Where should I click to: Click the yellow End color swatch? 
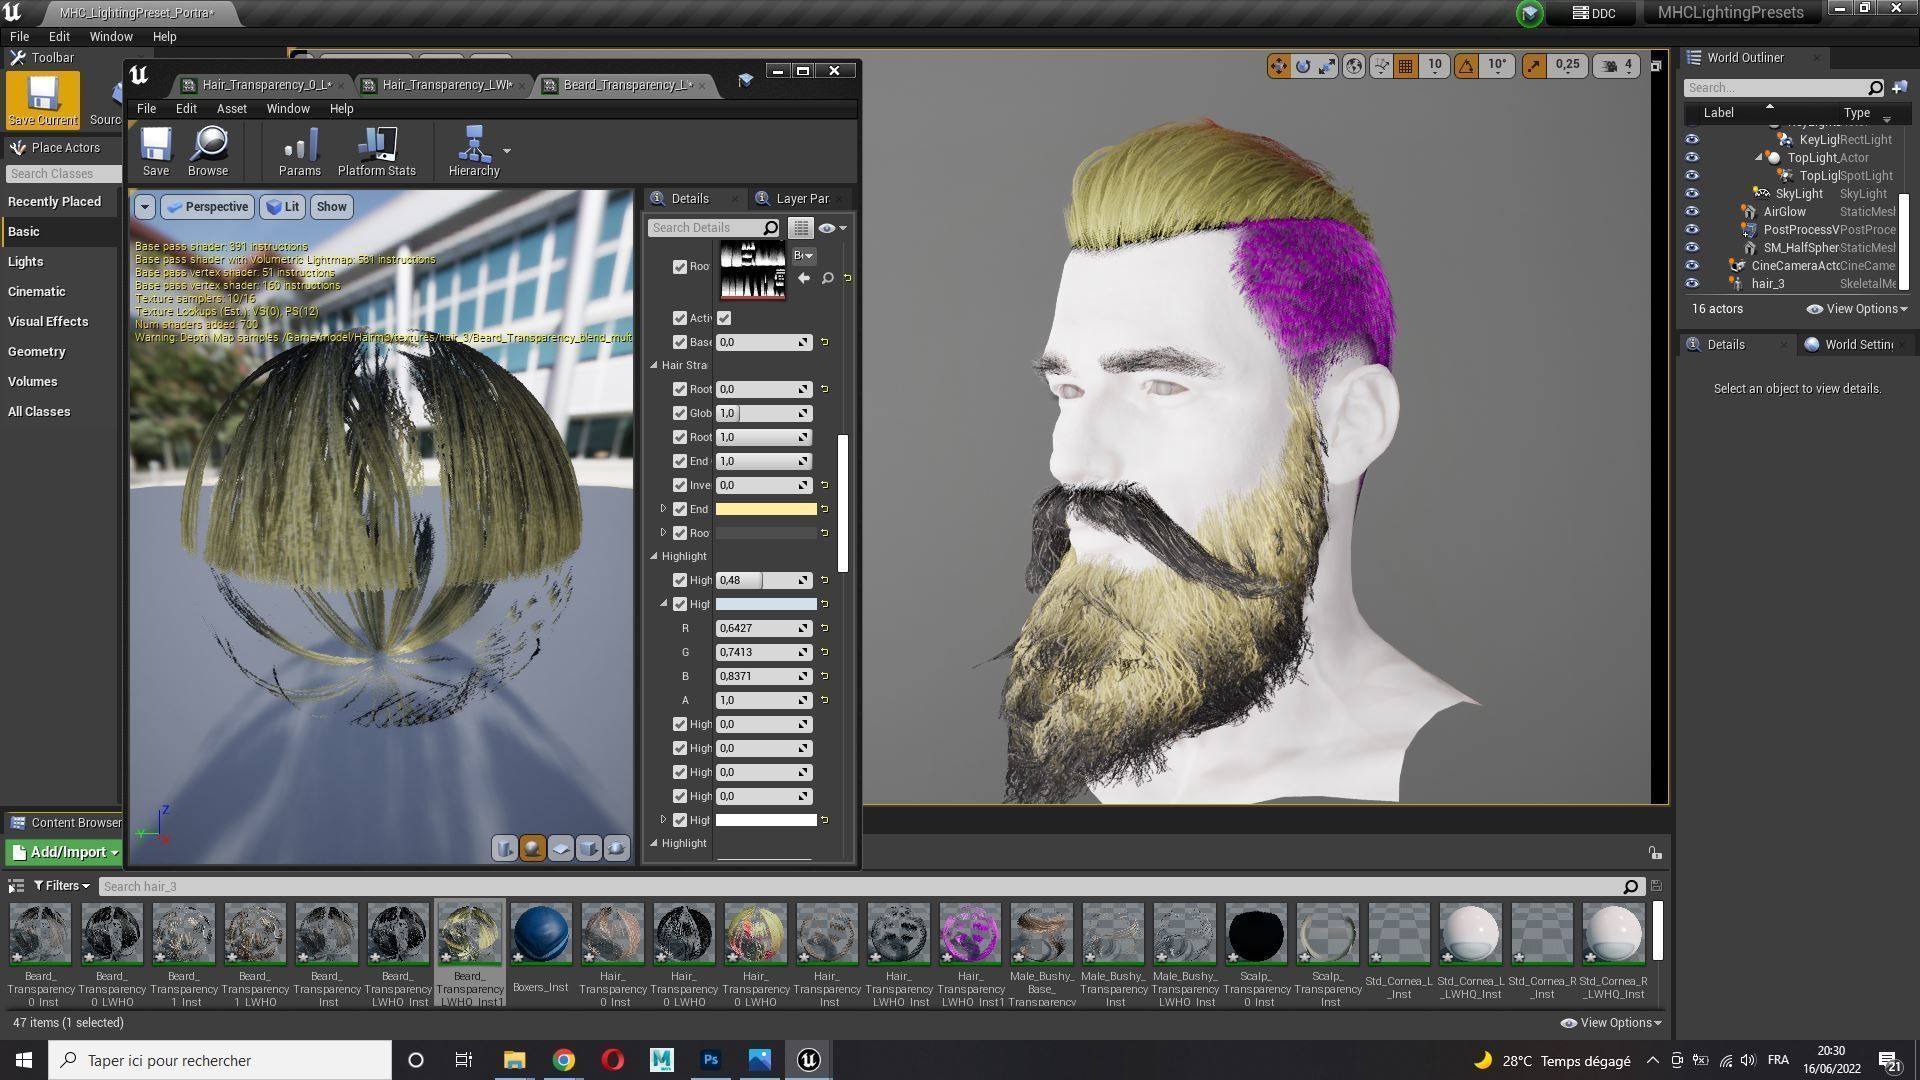coord(766,509)
